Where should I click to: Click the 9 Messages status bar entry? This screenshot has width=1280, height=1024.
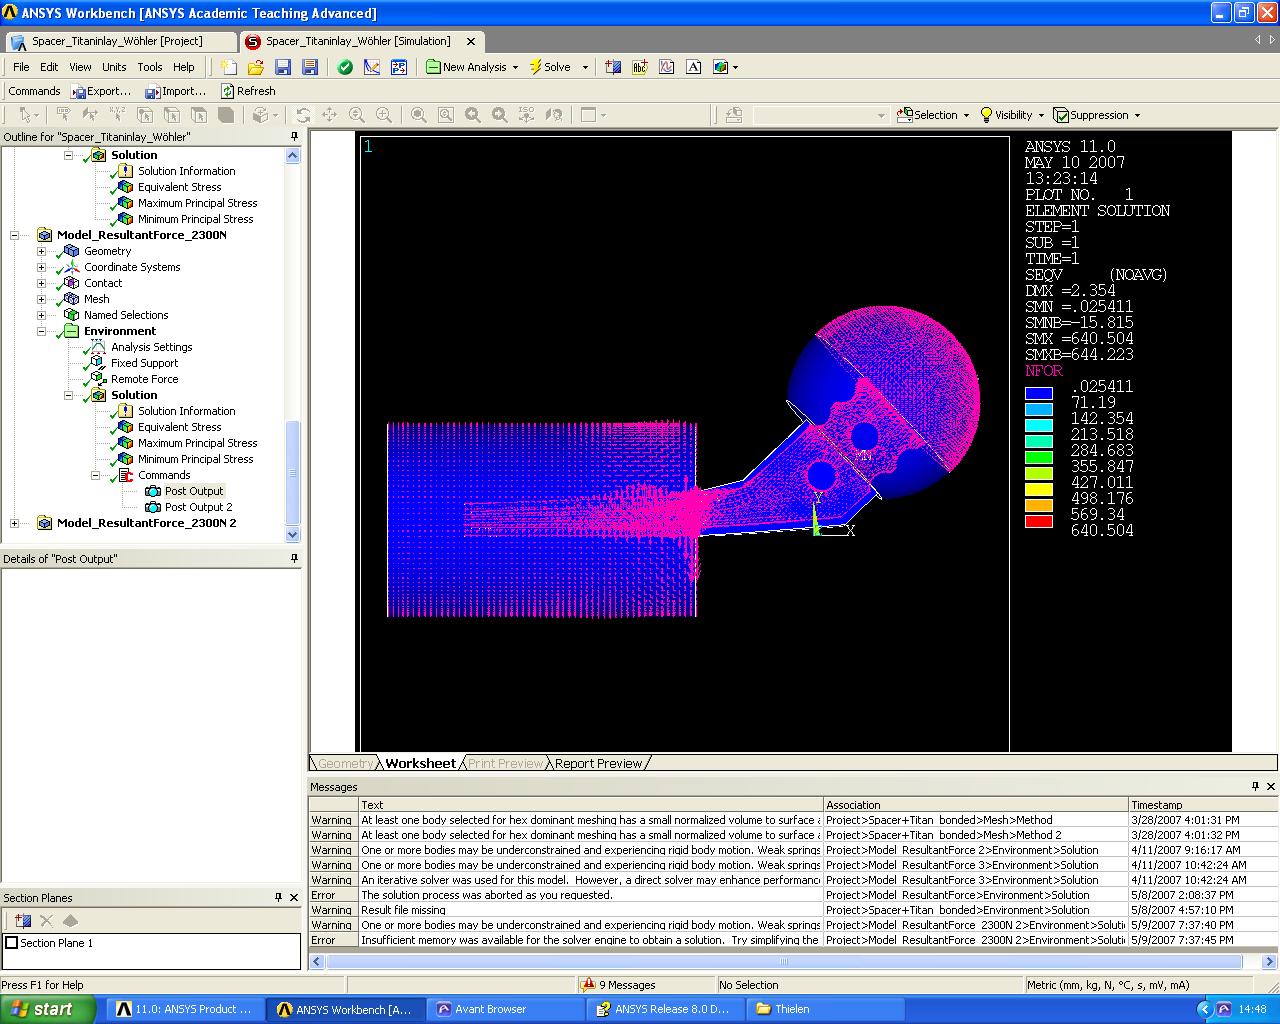coord(619,985)
